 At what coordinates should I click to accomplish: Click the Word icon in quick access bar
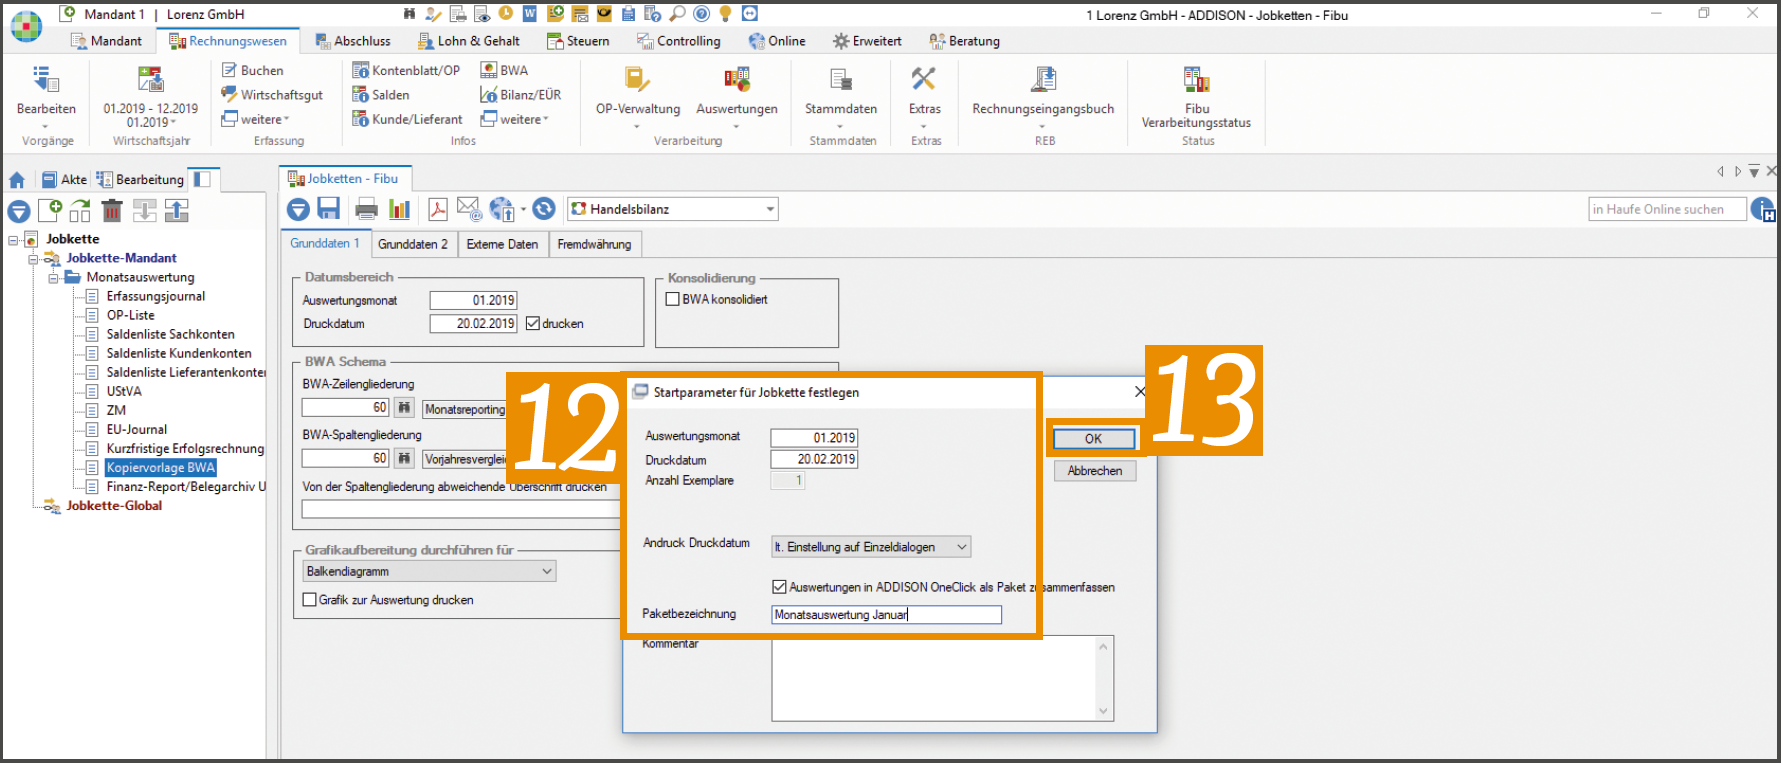click(x=530, y=14)
